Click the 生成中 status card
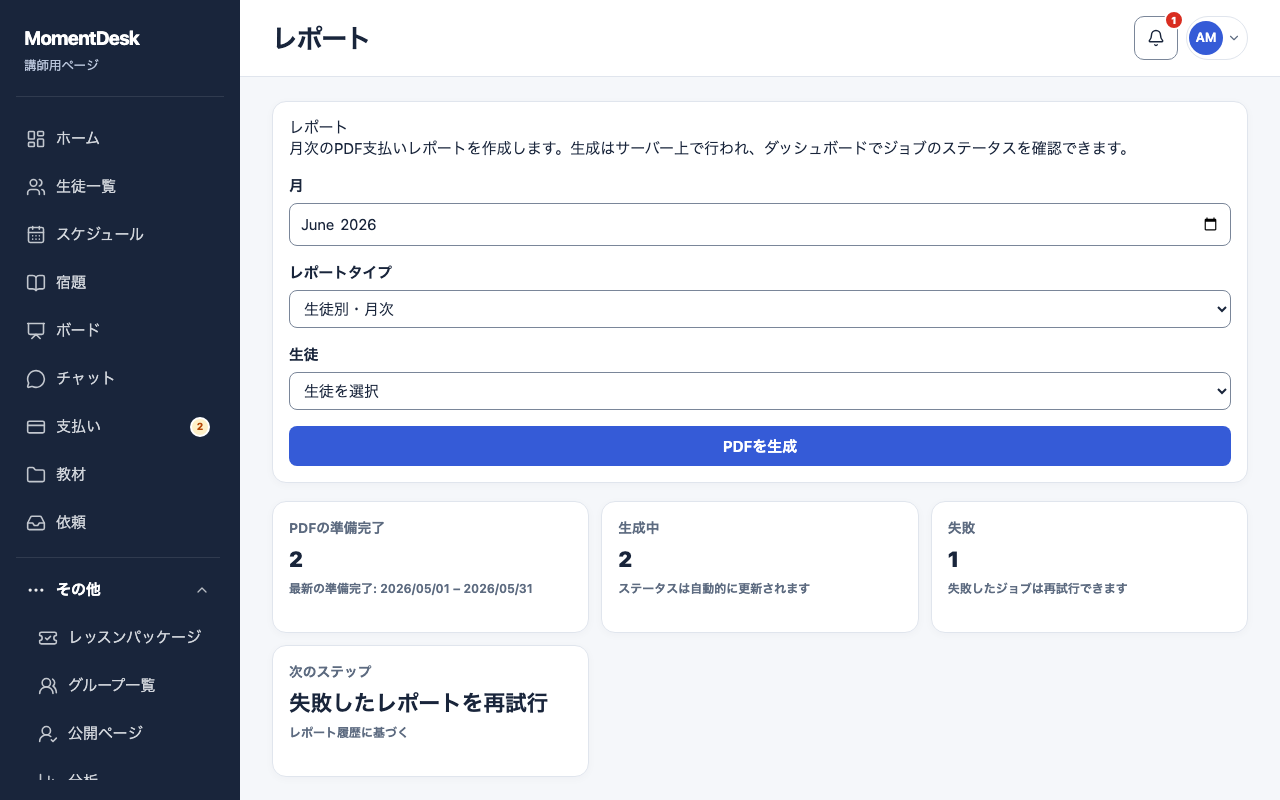 (760, 567)
